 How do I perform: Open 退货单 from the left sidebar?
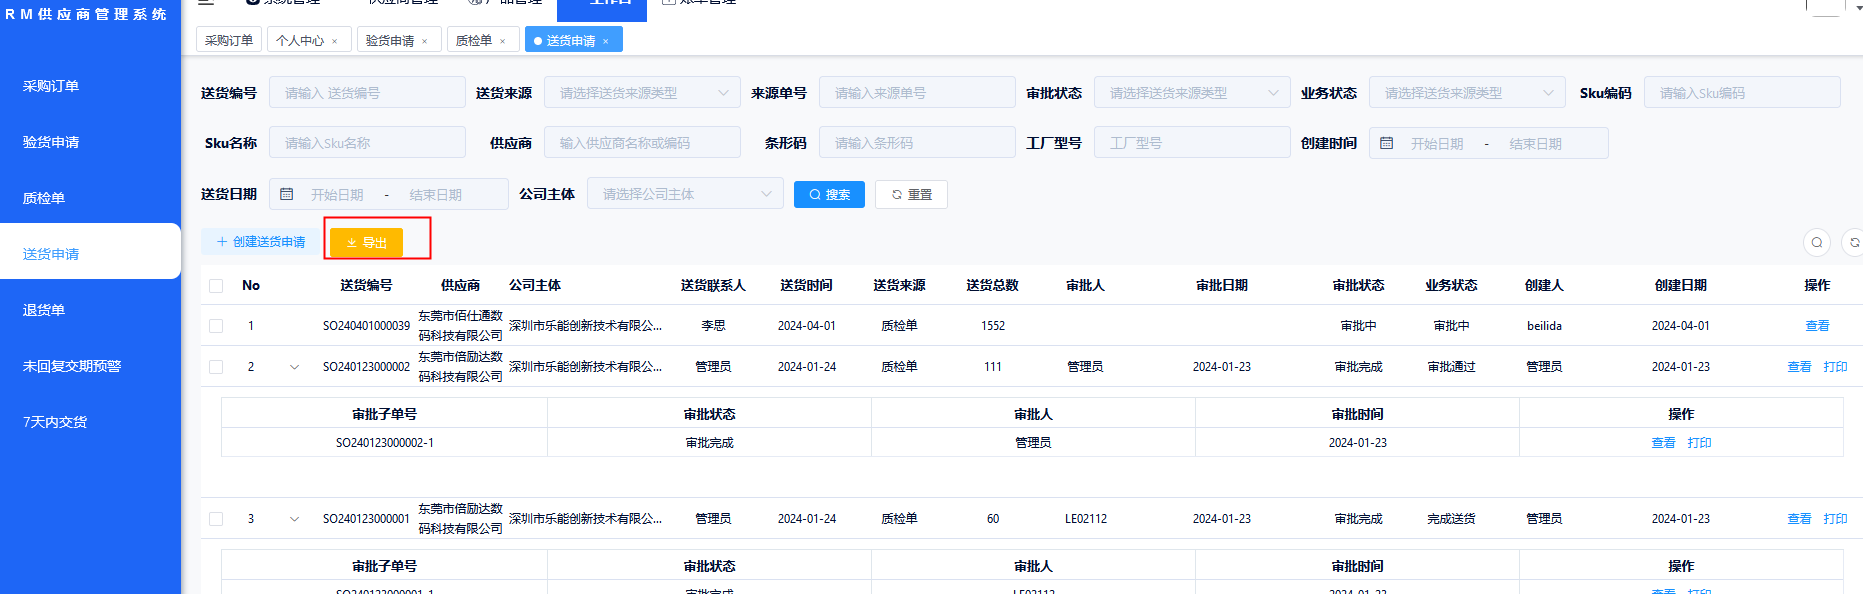pyautogui.click(x=44, y=310)
